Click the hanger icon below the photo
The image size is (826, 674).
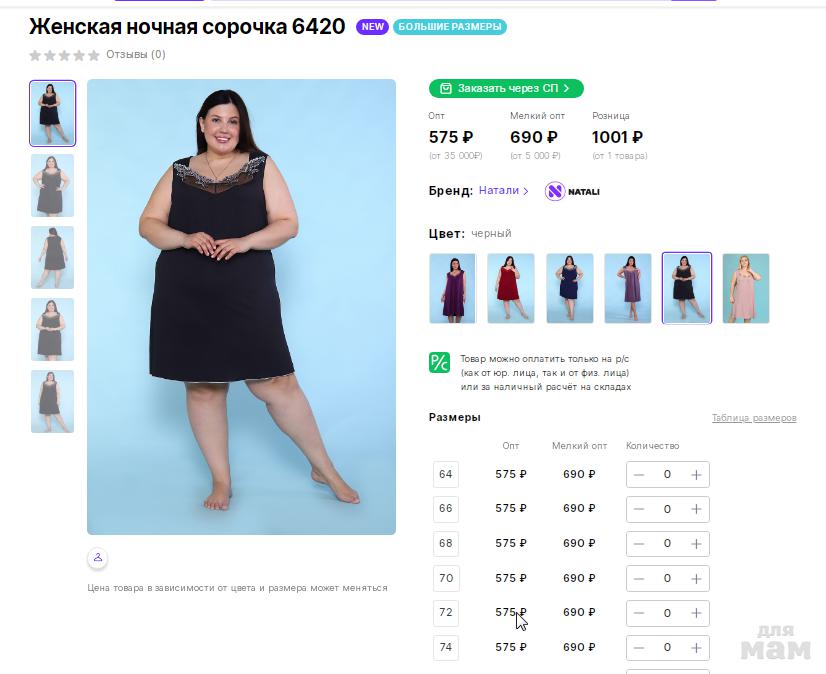(97, 557)
